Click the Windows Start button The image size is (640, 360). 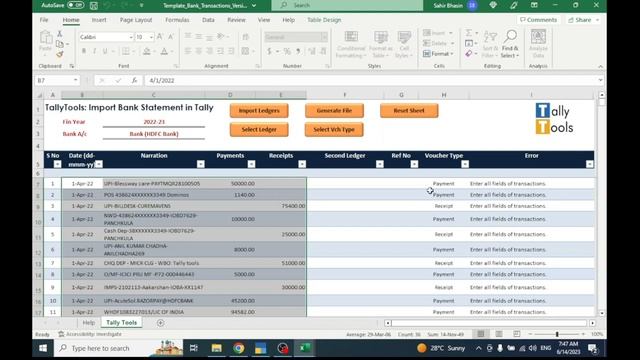43,348
